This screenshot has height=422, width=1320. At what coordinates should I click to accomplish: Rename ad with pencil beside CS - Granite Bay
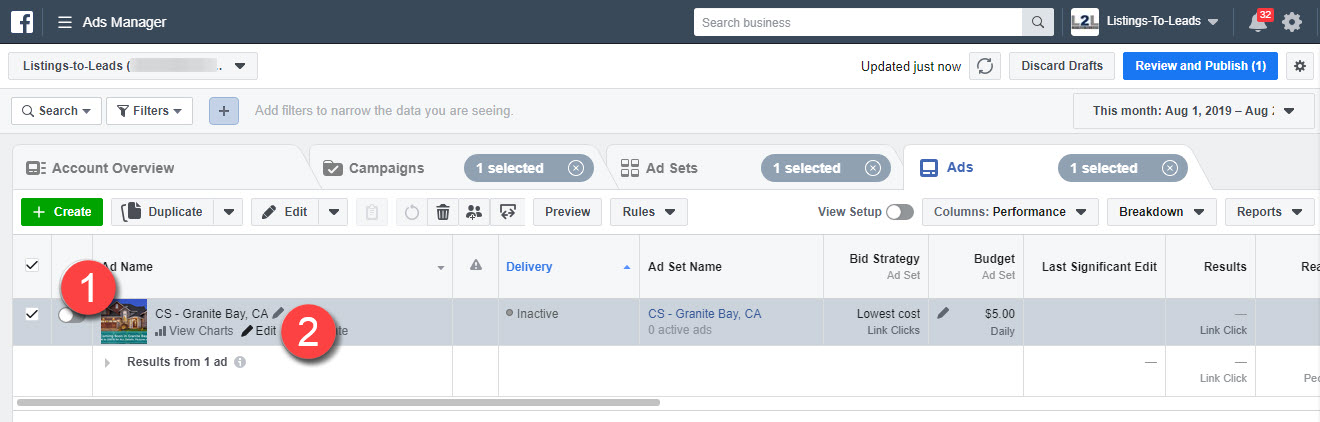click(x=278, y=313)
